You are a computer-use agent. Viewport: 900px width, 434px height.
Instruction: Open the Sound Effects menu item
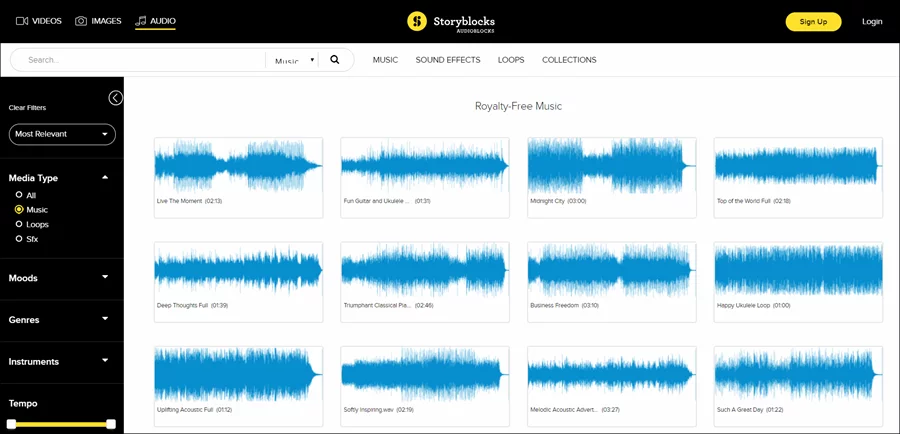coord(448,60)
